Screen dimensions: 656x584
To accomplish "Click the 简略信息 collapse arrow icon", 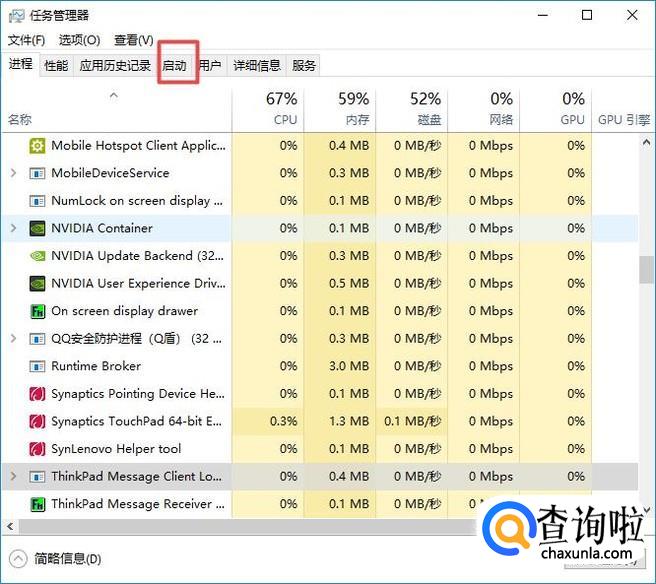I will click(x=18, y=558).
